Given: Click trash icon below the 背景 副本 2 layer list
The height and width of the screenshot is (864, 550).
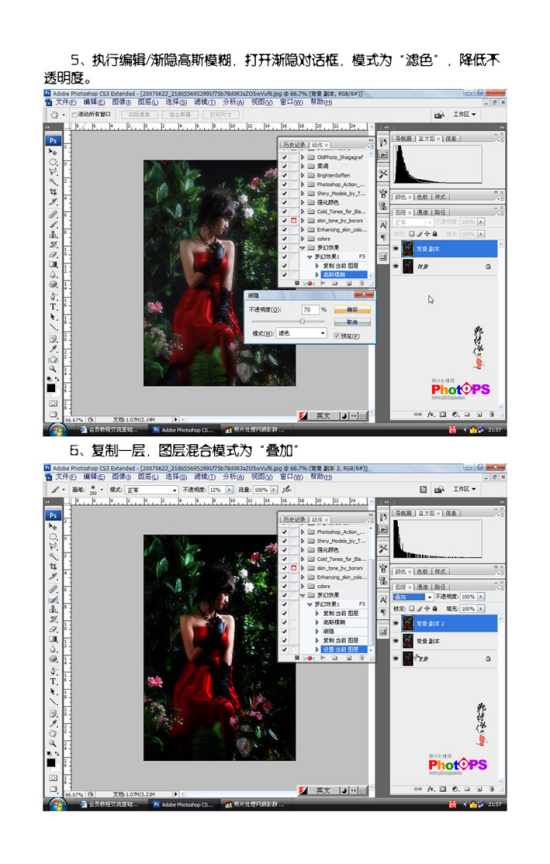Looking at the screenshot, I should tap(491, 789).
